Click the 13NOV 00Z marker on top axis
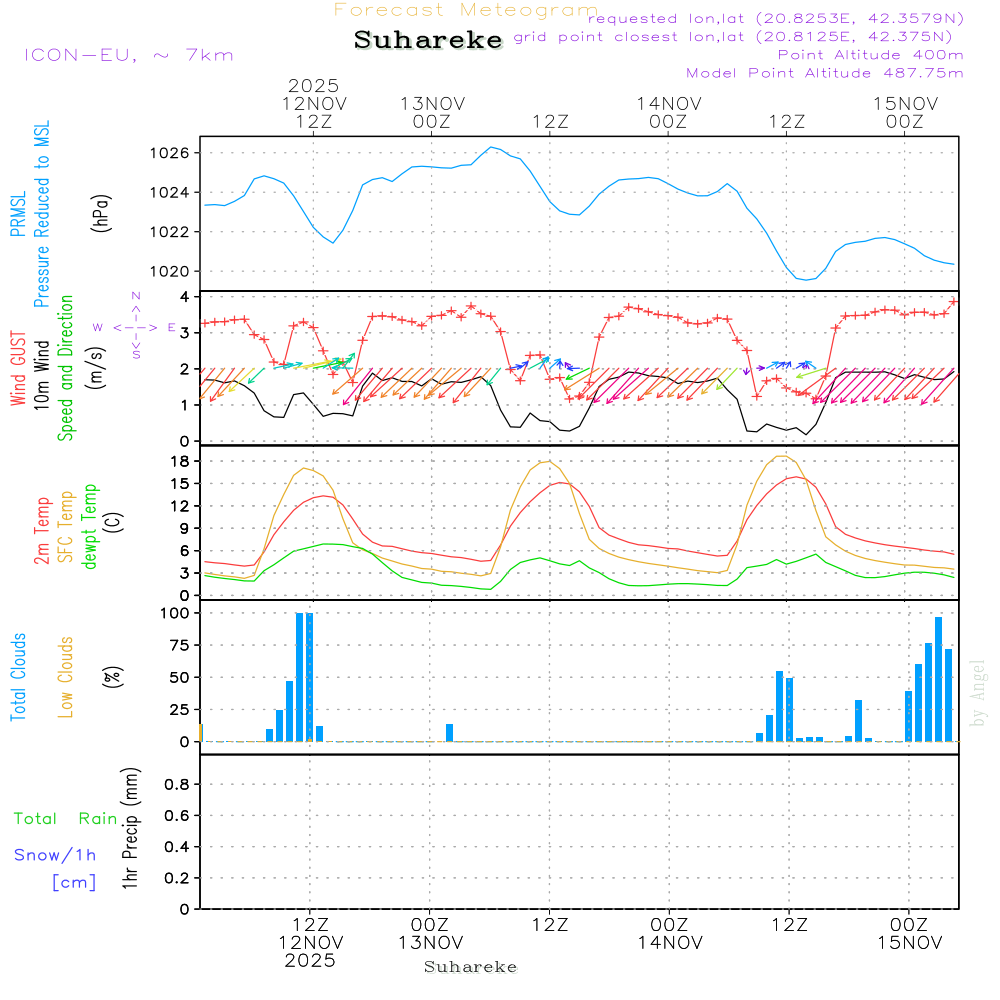 (432, 112)
